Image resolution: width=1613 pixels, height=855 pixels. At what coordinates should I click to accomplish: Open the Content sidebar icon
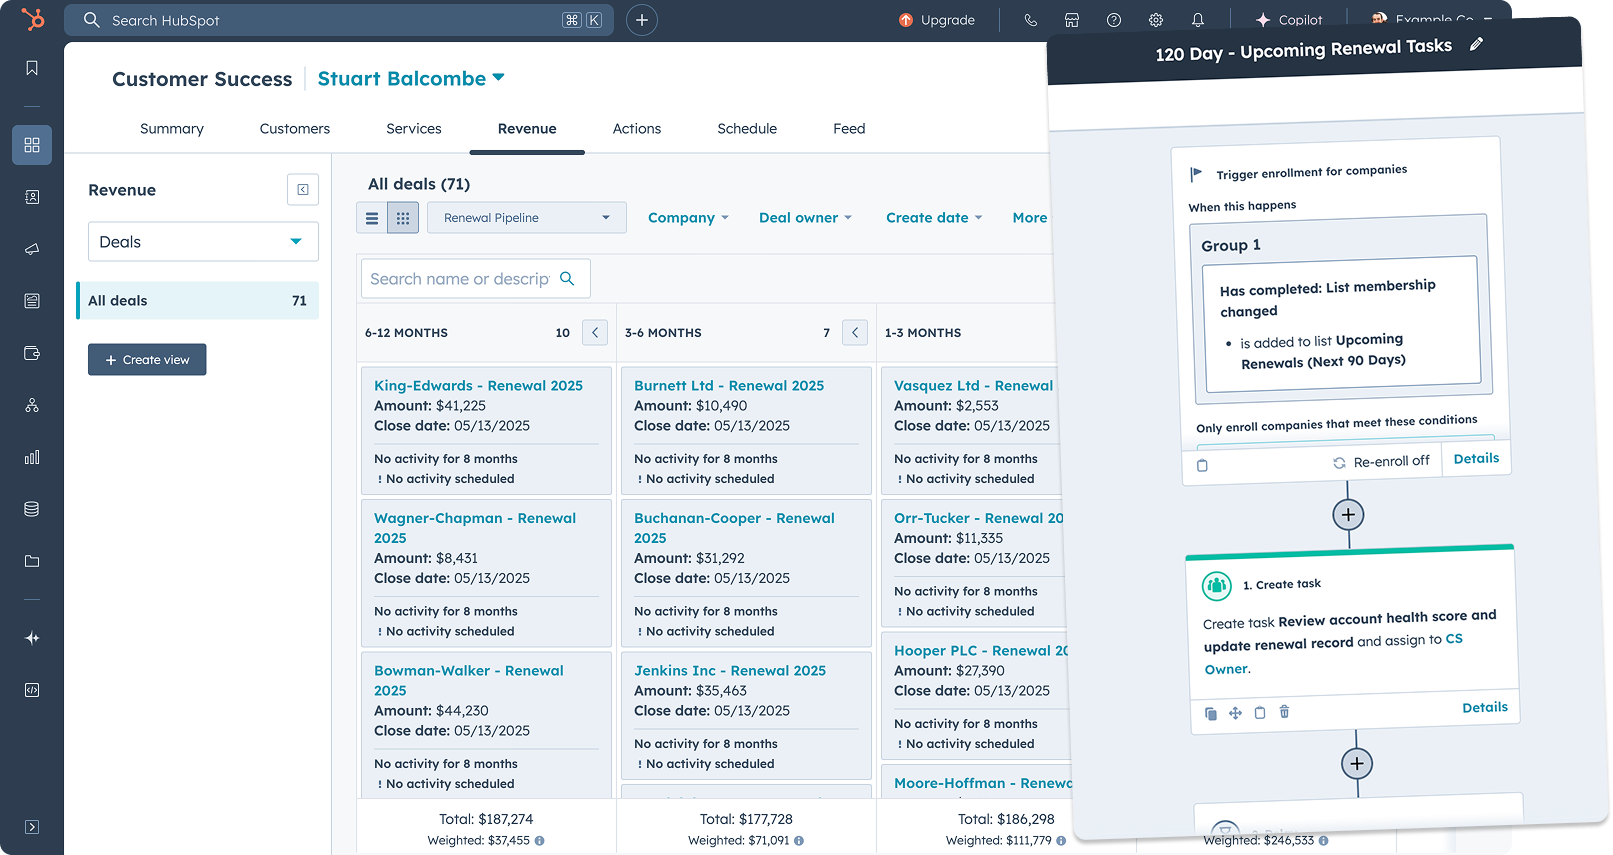pyautogui.click(x=32, y=301)
